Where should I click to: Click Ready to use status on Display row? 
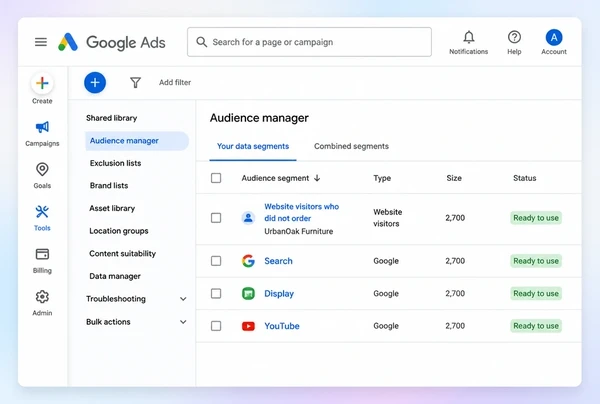[x=536, y=293]
